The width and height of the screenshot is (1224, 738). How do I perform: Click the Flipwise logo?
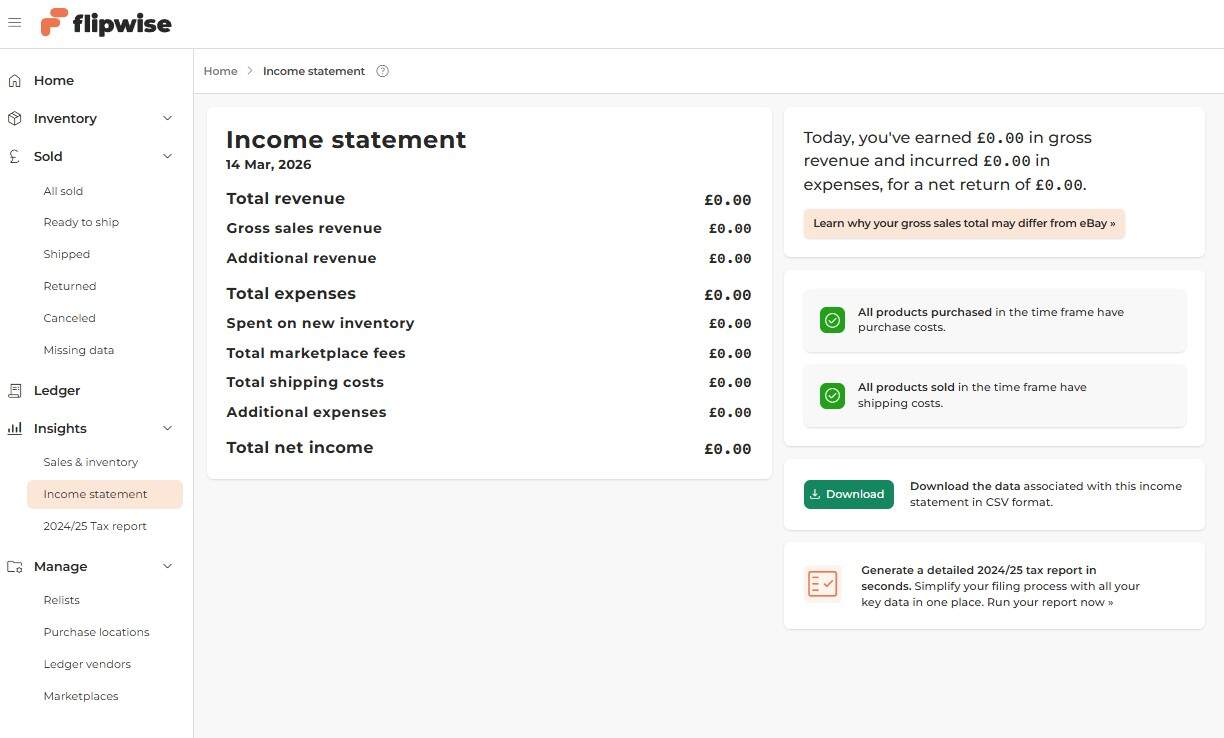tap(105, 22)
